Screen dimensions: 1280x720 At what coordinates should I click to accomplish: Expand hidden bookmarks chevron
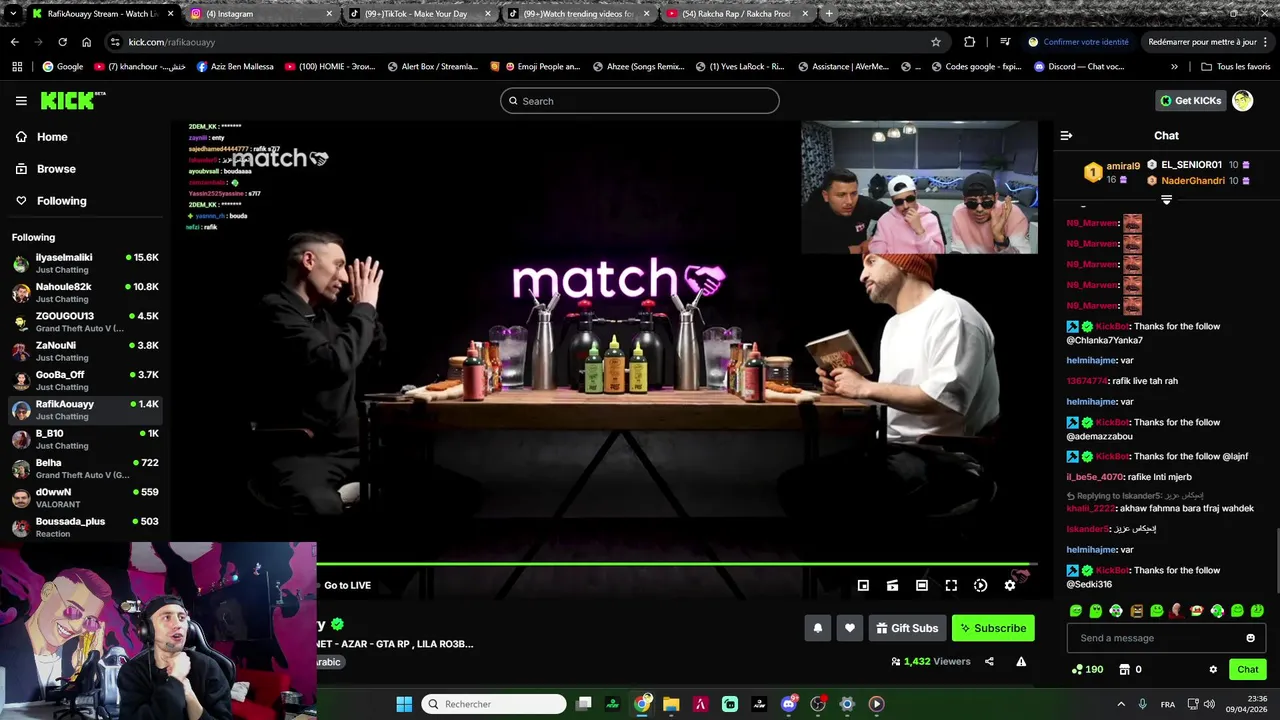pos(1174,67)
